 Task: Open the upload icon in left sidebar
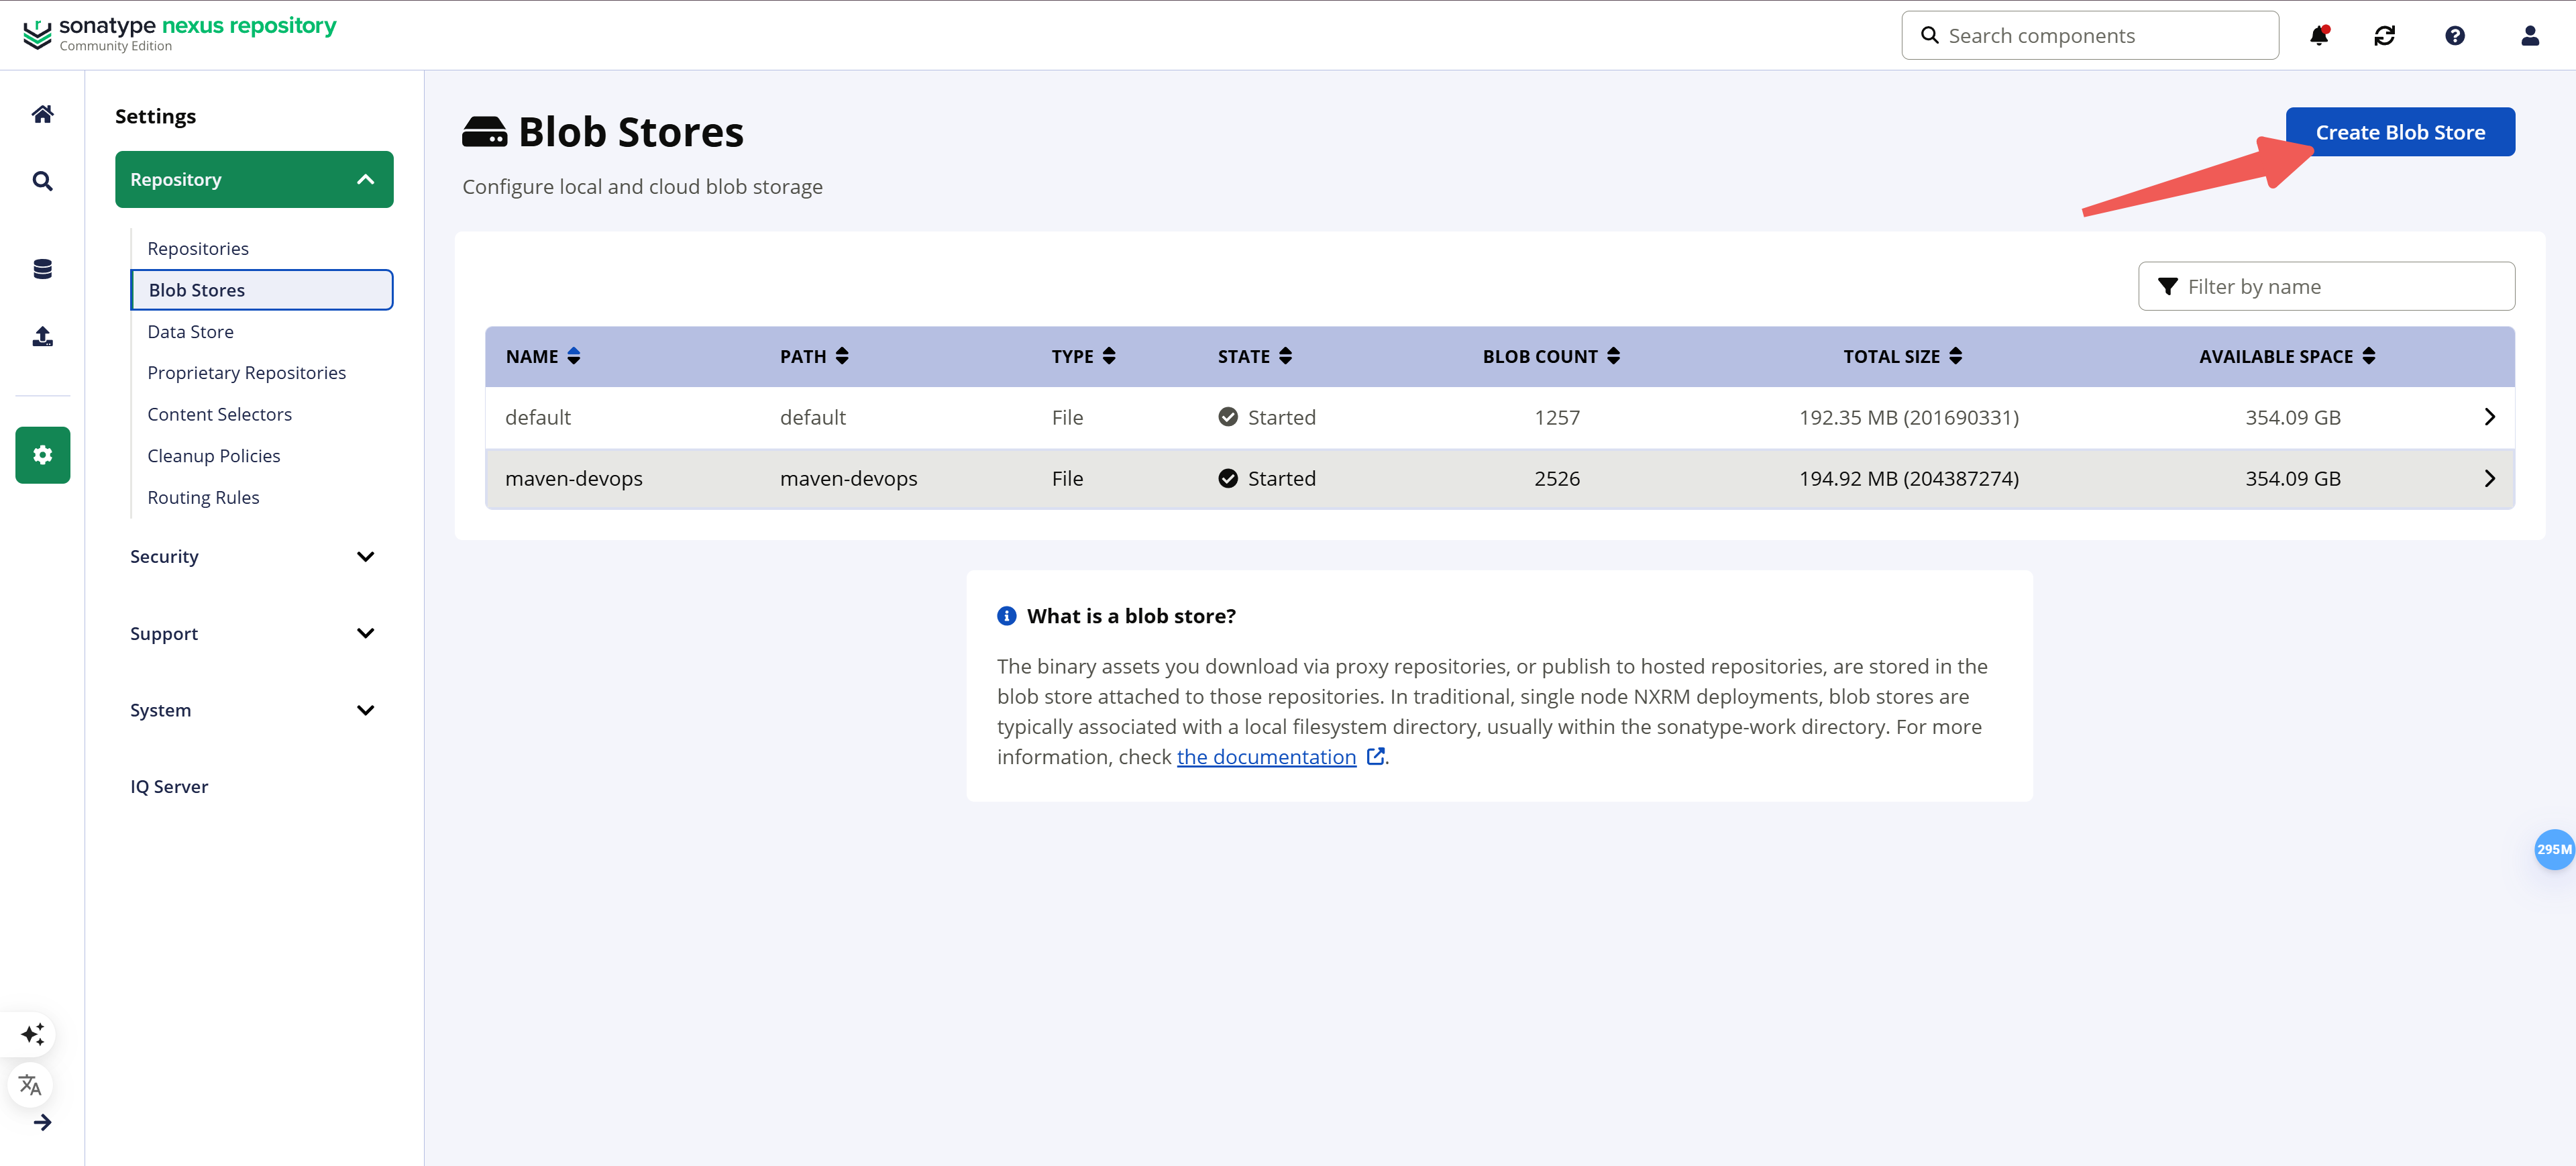coord(42,336)
